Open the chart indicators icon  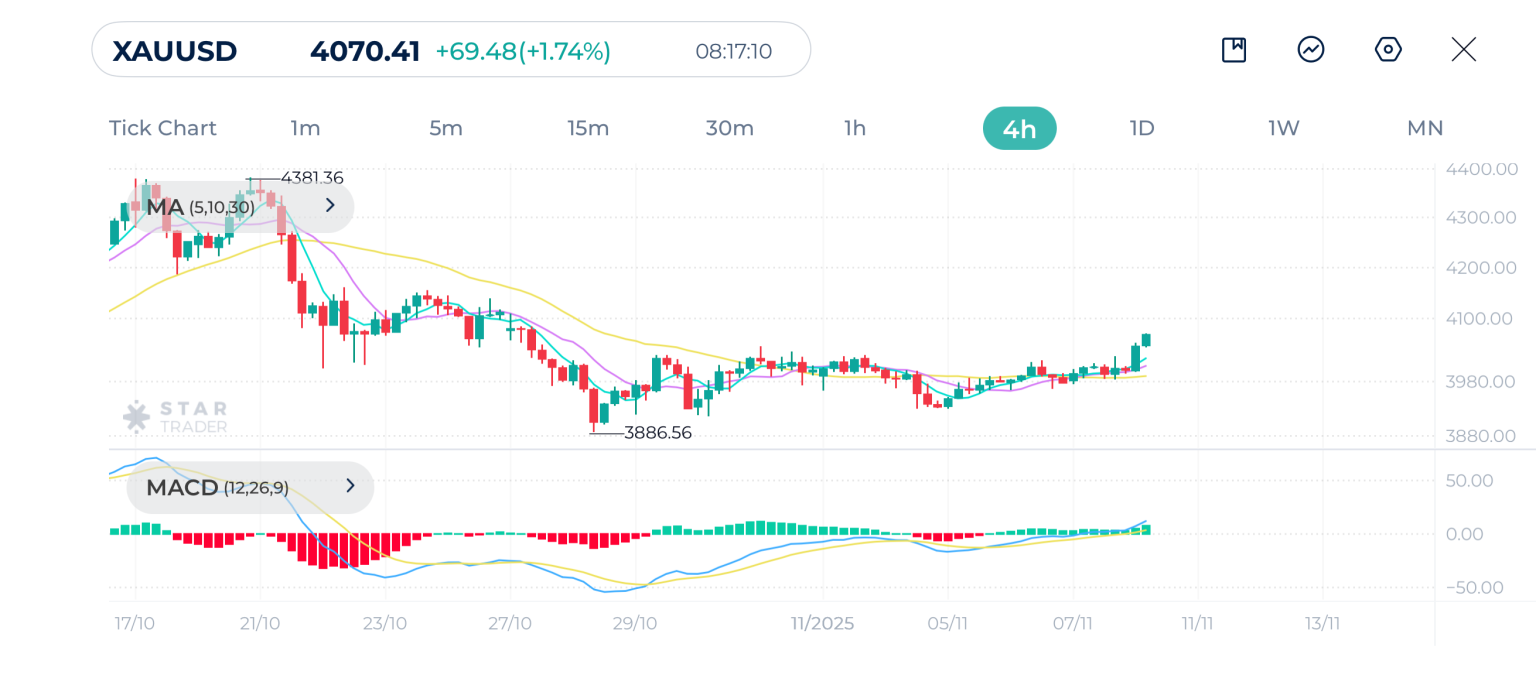click(x=1311, y=50)
